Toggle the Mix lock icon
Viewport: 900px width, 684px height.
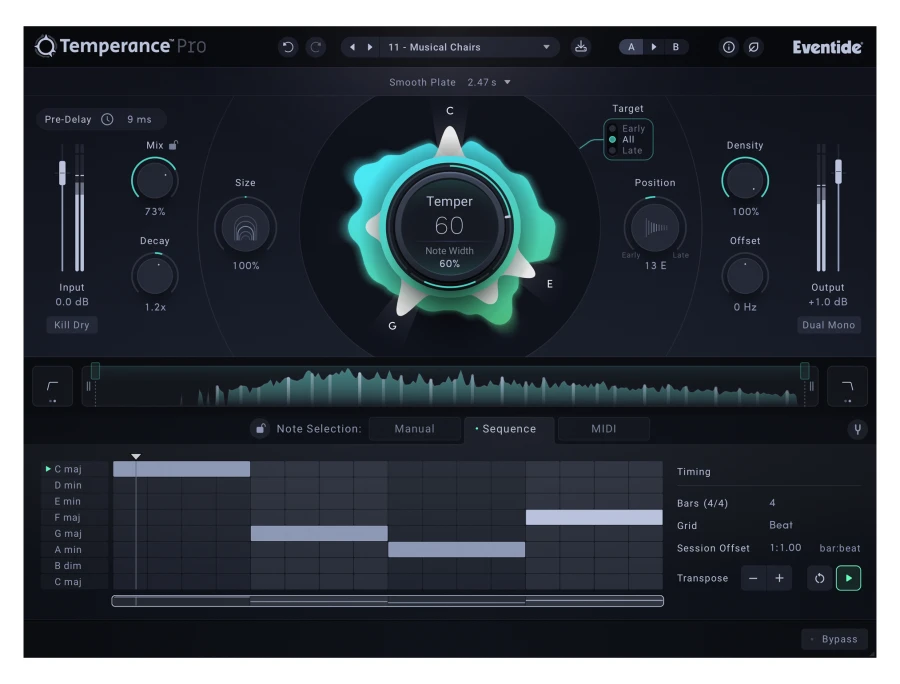pos(173,145)
